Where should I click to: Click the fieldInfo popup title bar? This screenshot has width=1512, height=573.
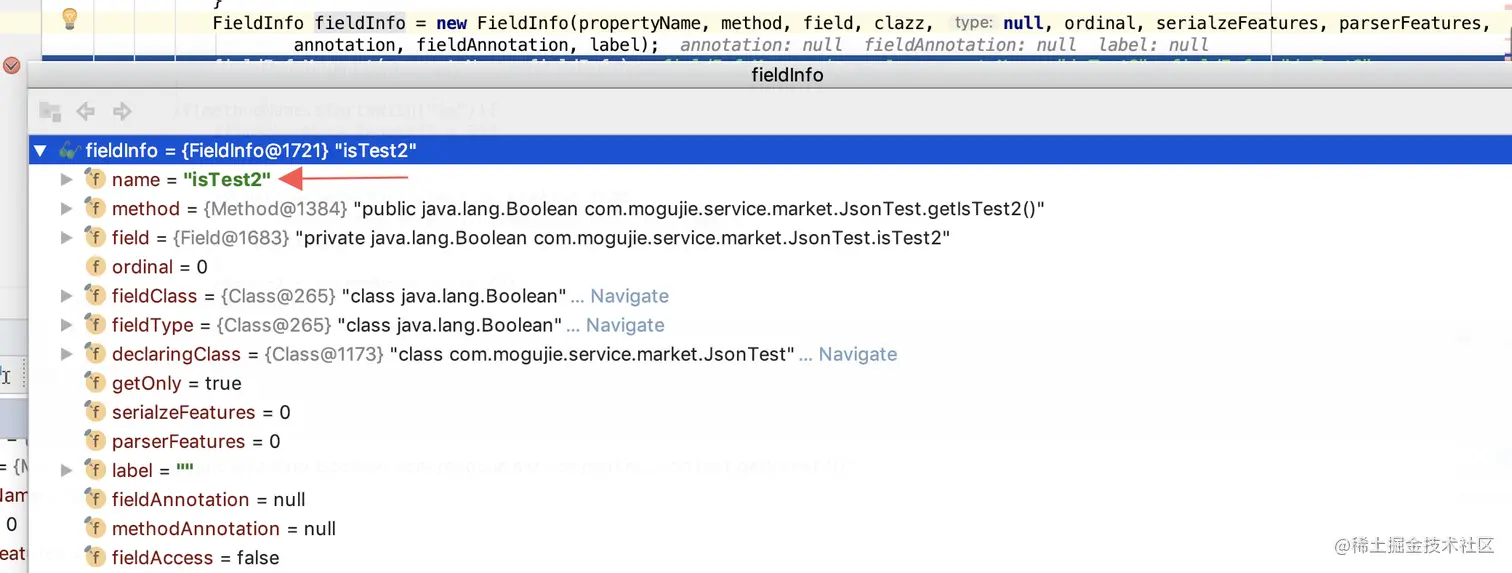(787, 75)
